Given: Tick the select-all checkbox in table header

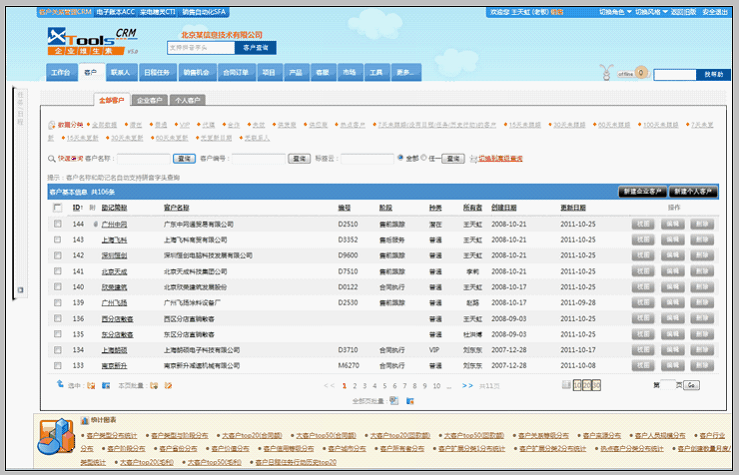Looking at the screenshot, I should point(58,208).
